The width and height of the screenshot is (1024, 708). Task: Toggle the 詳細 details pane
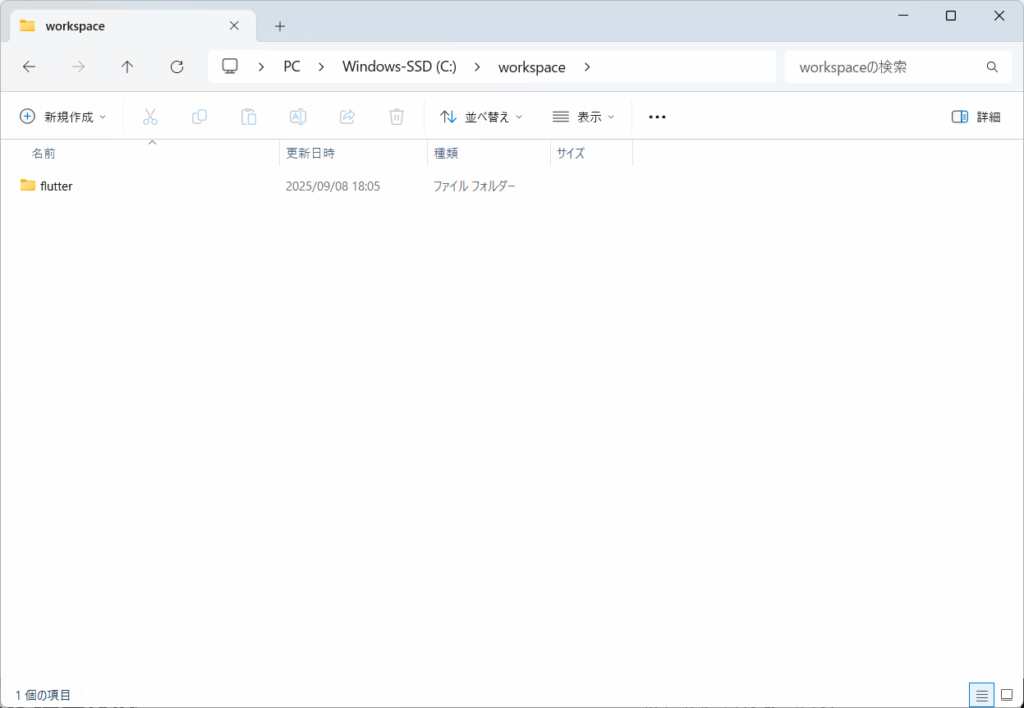tap(975, 117)
